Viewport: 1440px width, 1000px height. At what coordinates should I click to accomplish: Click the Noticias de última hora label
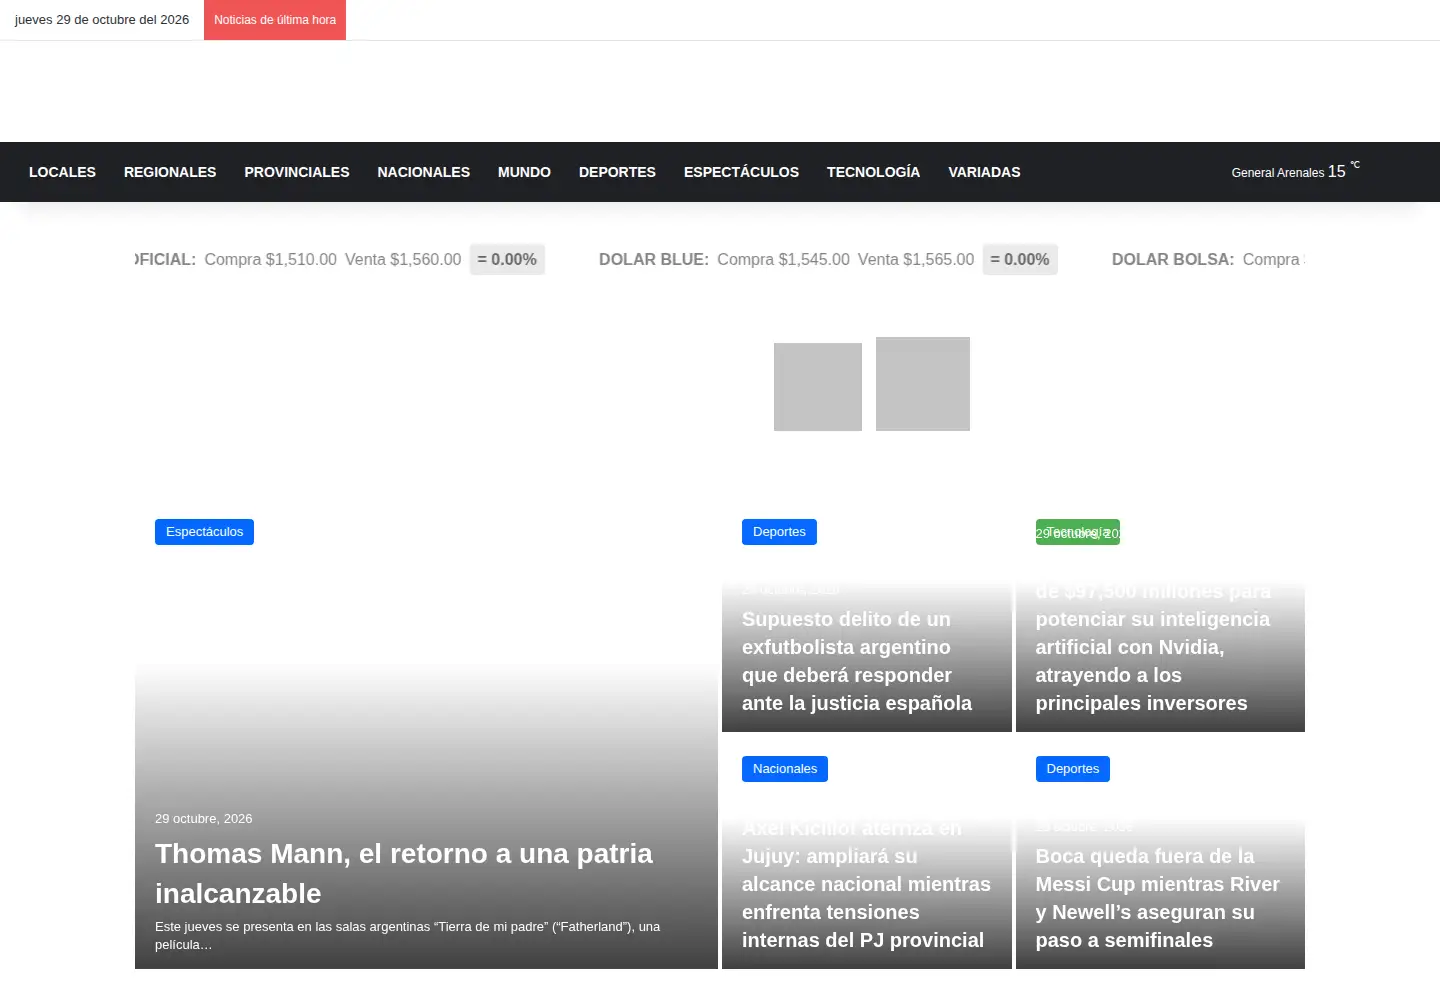275,20
